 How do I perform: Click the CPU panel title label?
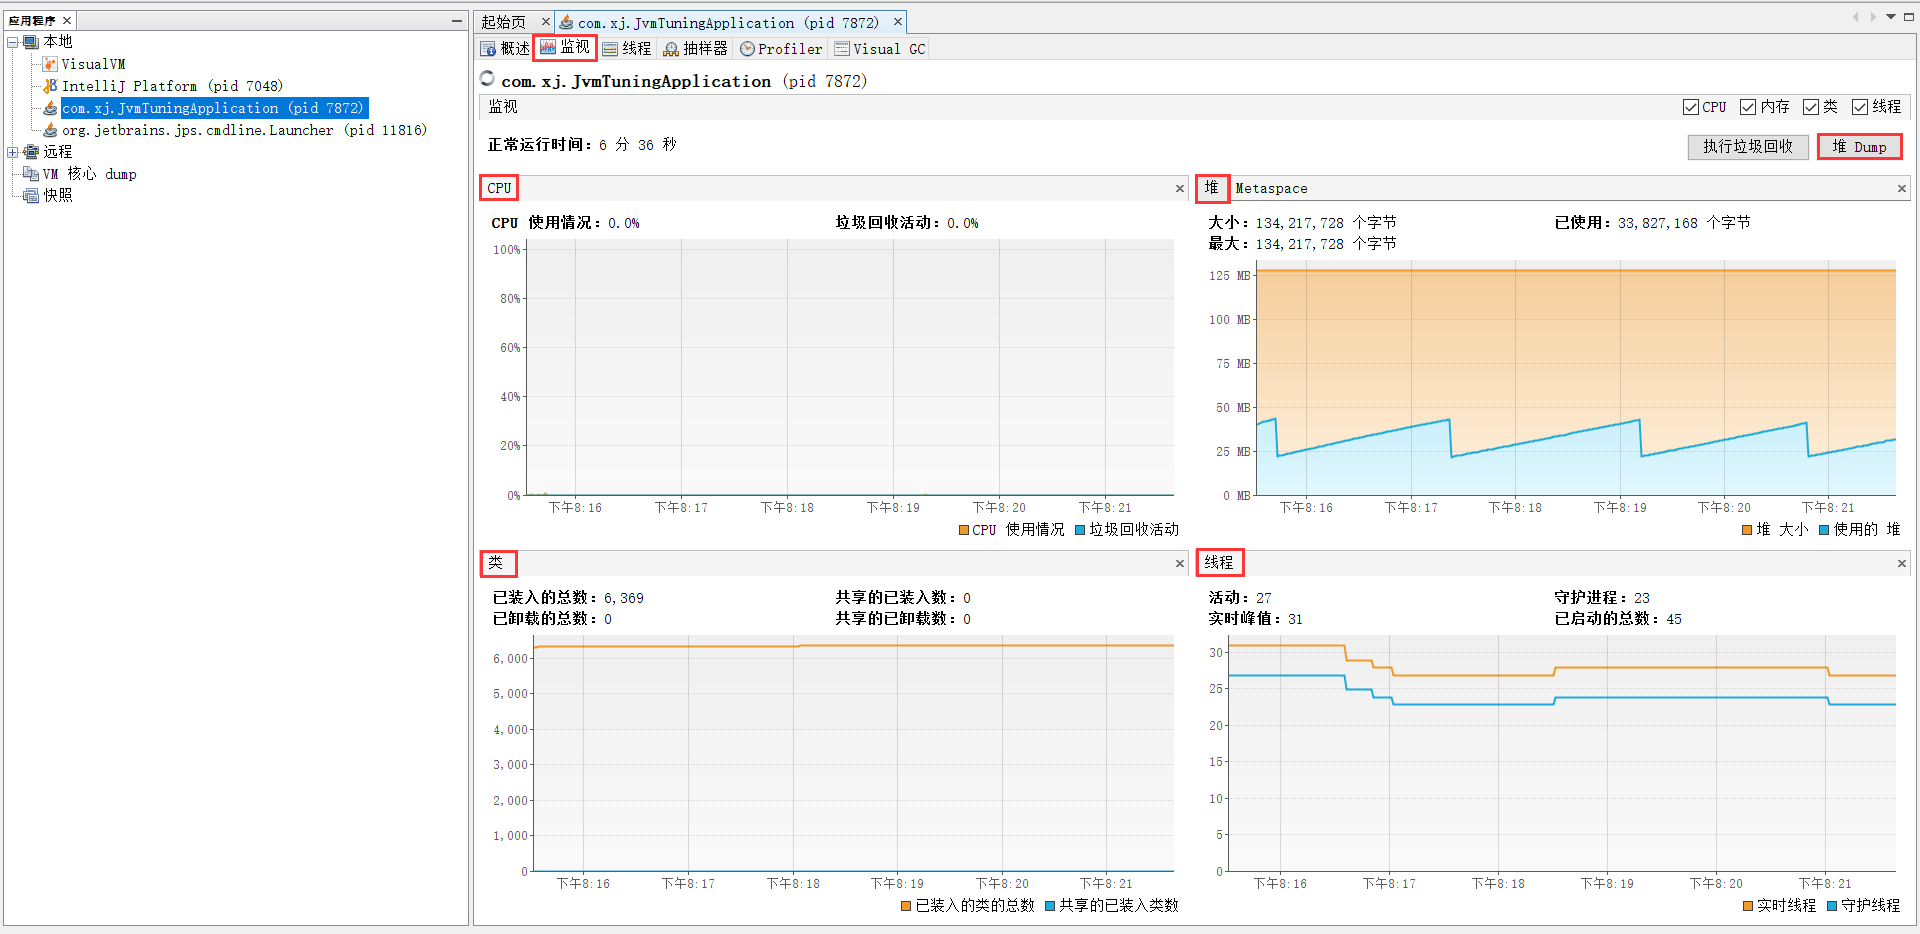coord(499,188)
